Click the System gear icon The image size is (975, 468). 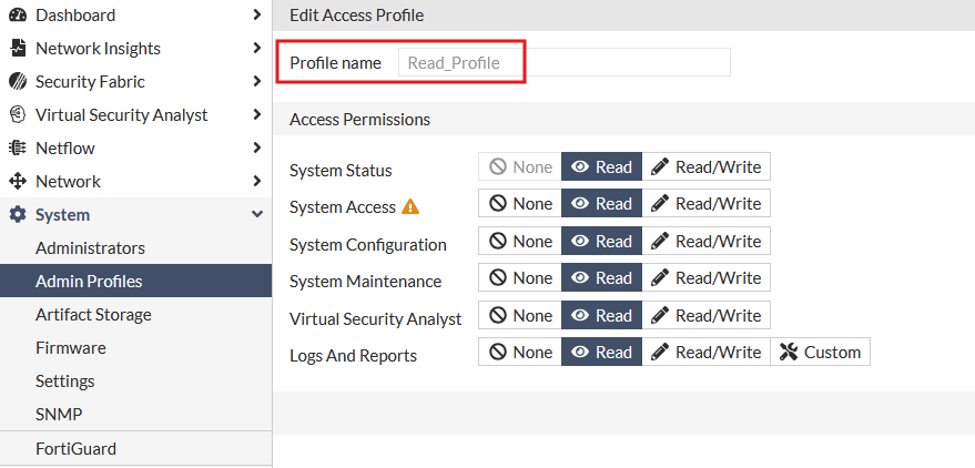point(18,215)
